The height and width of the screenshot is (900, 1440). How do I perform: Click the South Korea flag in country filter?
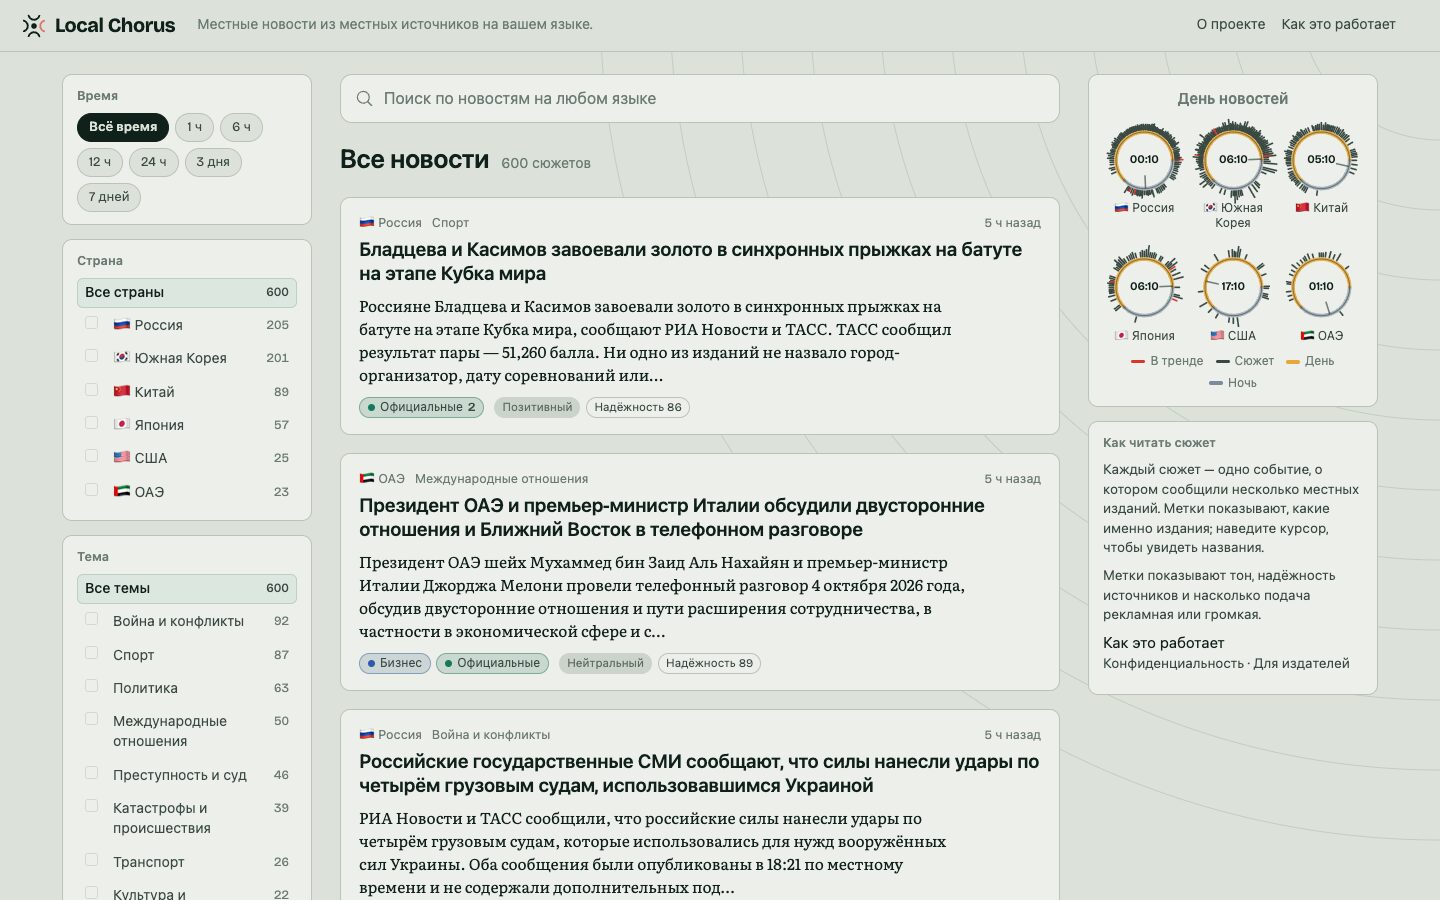click(x=122, y=358)
